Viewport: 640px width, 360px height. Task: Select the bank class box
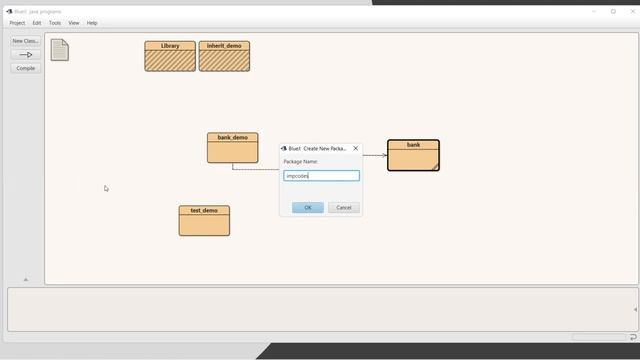413,155
